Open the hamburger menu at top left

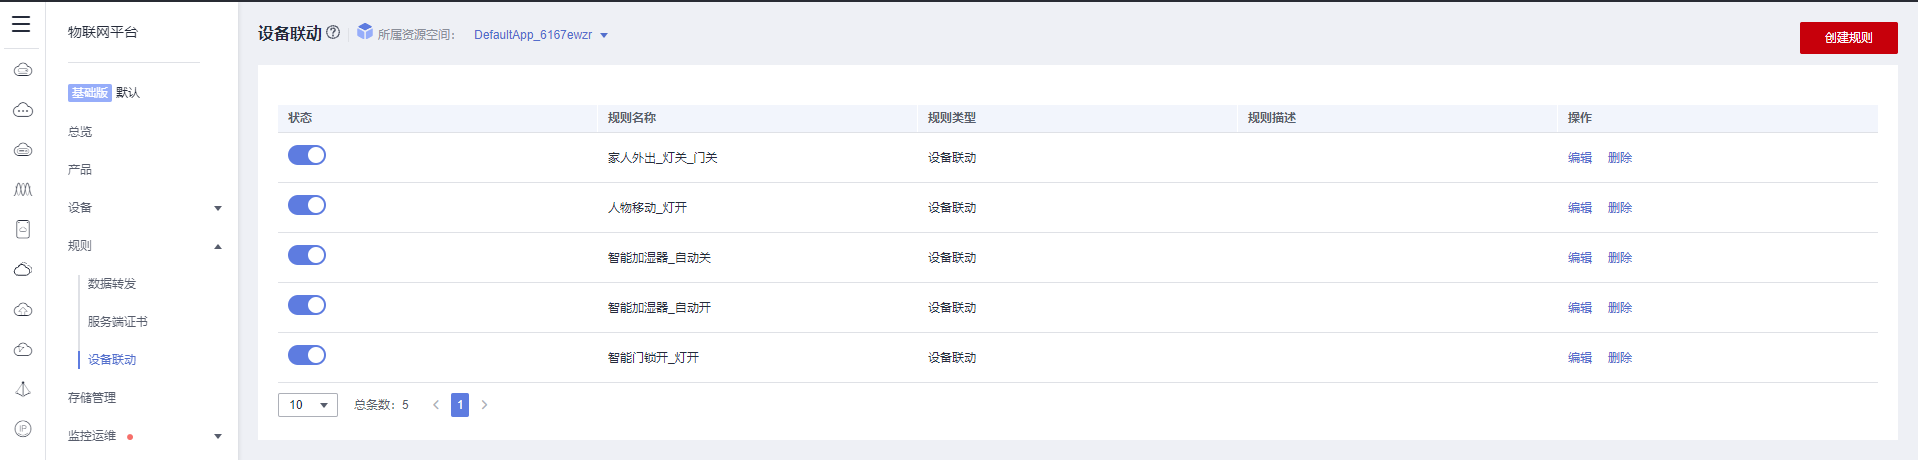pyautogui.click(x=21, y=24)
